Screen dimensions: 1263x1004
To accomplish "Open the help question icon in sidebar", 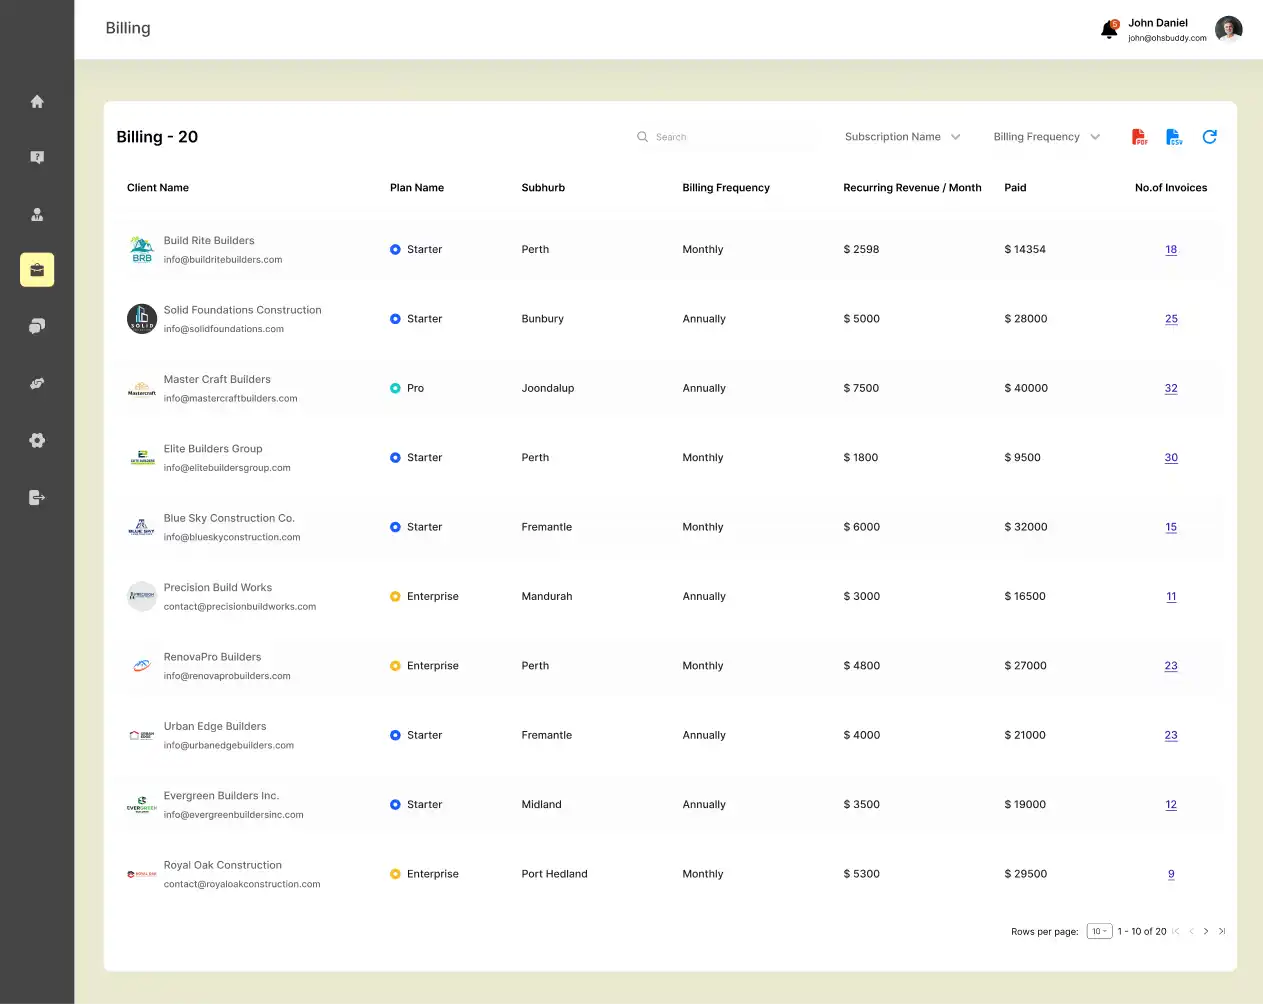I will (x=37, y=158).
